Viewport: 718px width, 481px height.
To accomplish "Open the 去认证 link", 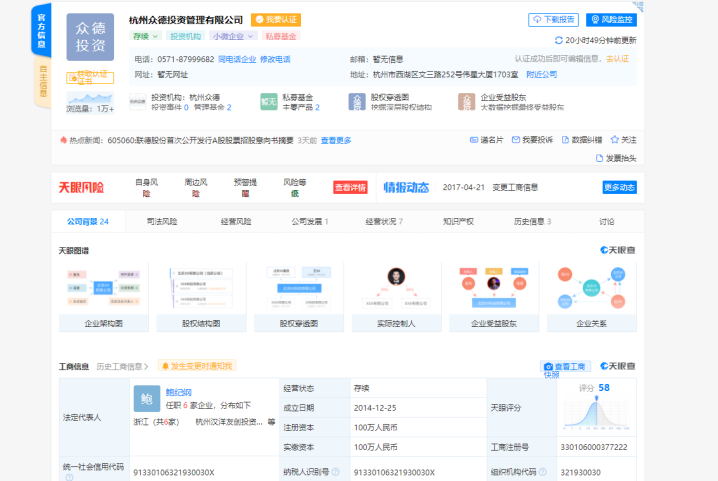I will tap(618, 59).
